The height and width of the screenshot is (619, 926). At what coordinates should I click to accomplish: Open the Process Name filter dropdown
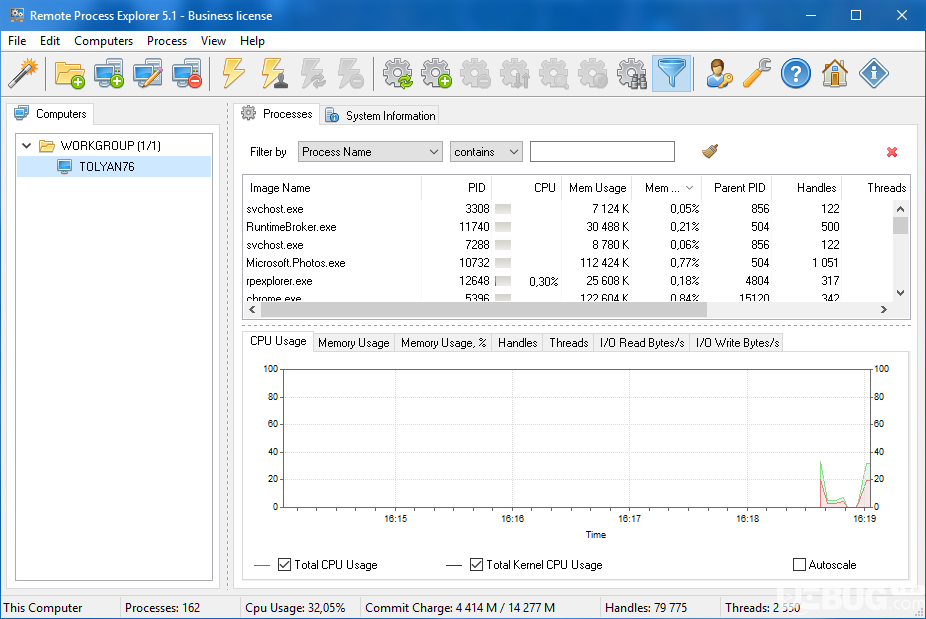coord(370,152)
